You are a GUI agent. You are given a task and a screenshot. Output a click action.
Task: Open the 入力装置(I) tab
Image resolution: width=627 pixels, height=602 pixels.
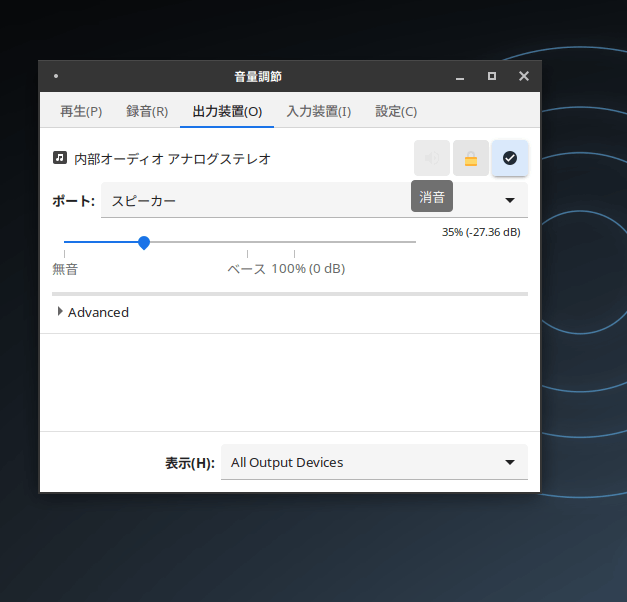[319, 111]
